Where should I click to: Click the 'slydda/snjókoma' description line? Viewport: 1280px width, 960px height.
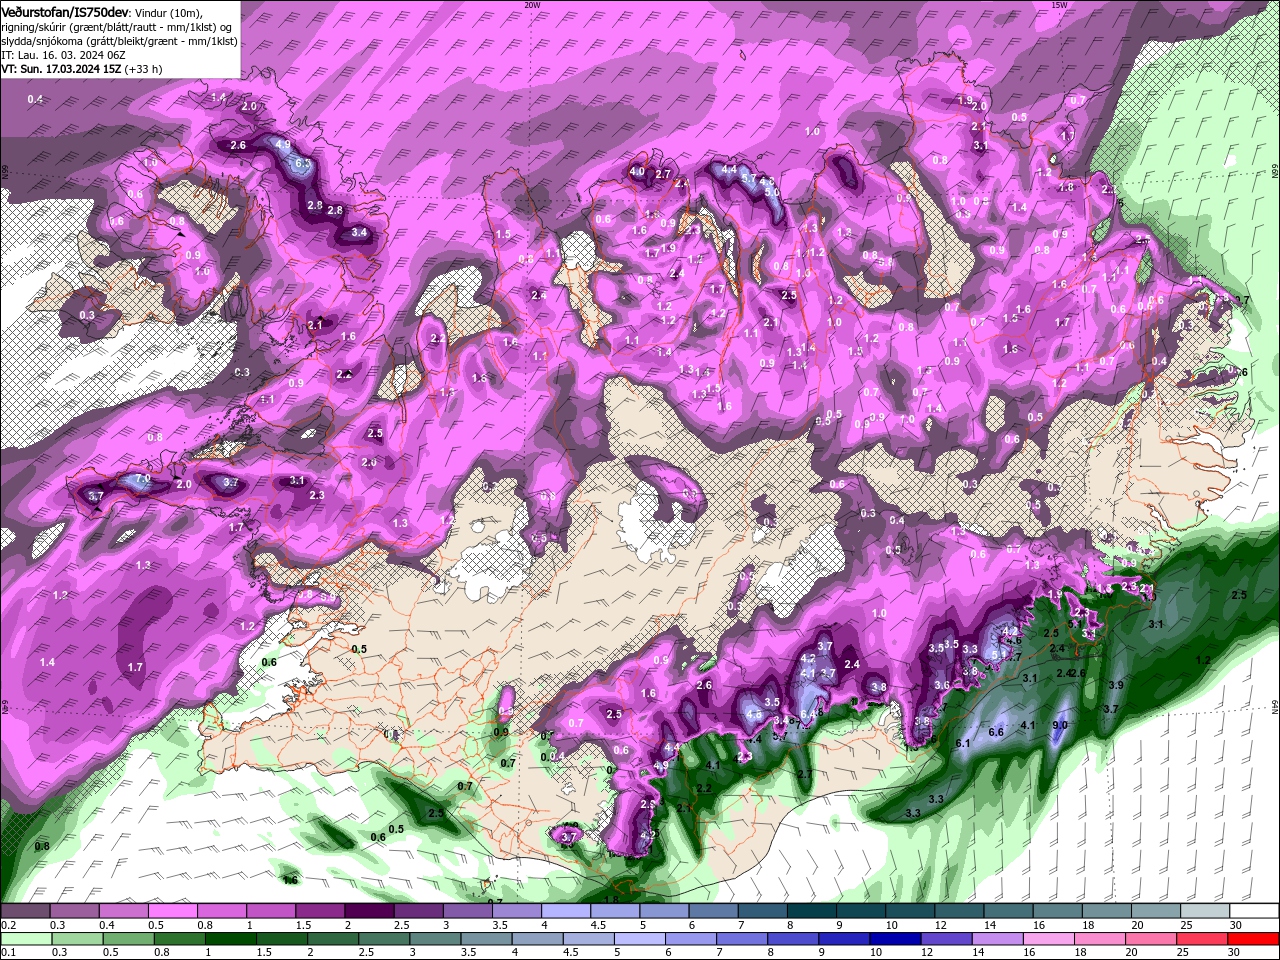tap(119, 41)
